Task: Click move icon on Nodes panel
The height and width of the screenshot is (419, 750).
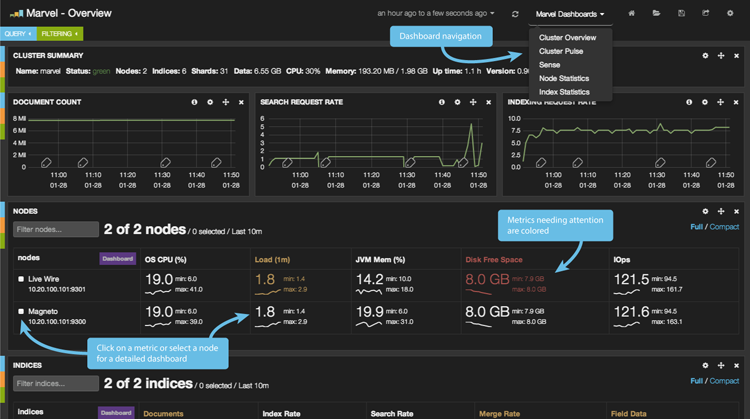Action: click(x=721, y=212)
